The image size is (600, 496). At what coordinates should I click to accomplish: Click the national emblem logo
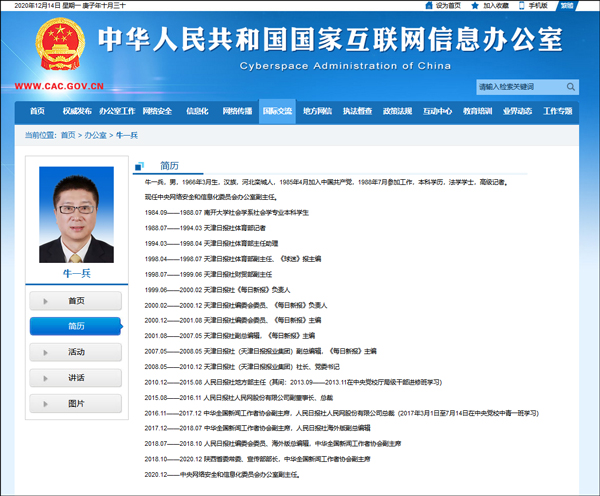coord(60,44)
